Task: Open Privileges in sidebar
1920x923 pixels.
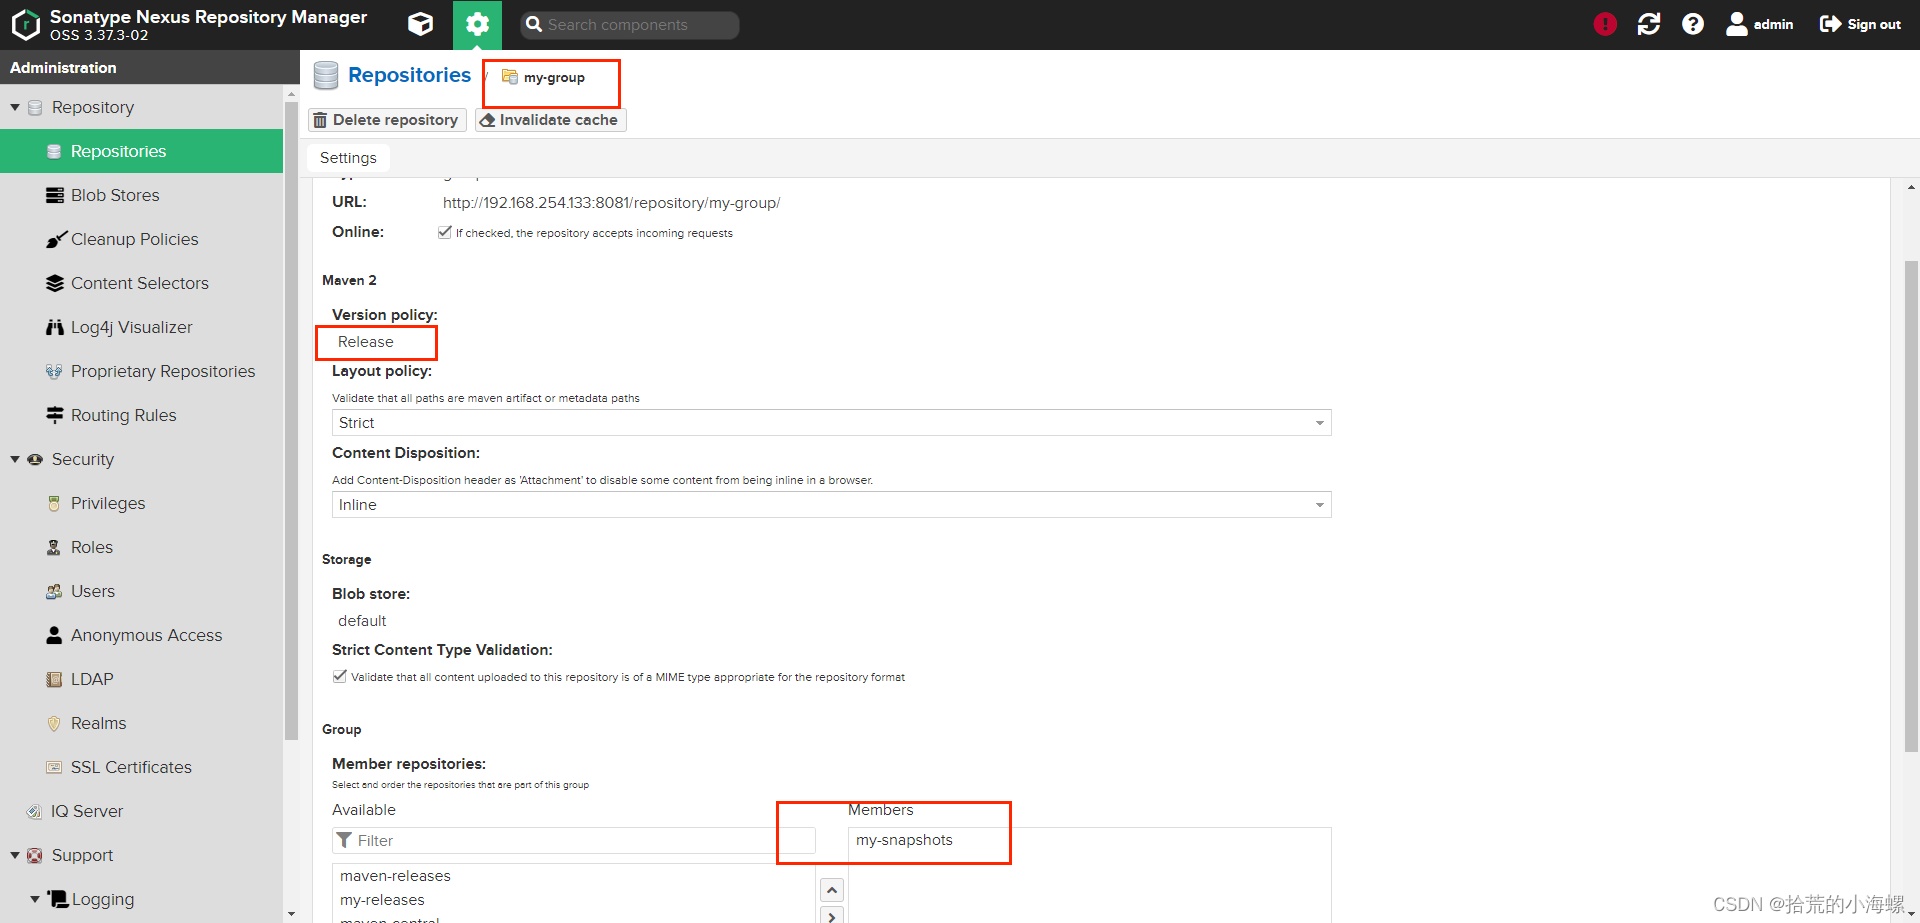Action: coord(142,503)
